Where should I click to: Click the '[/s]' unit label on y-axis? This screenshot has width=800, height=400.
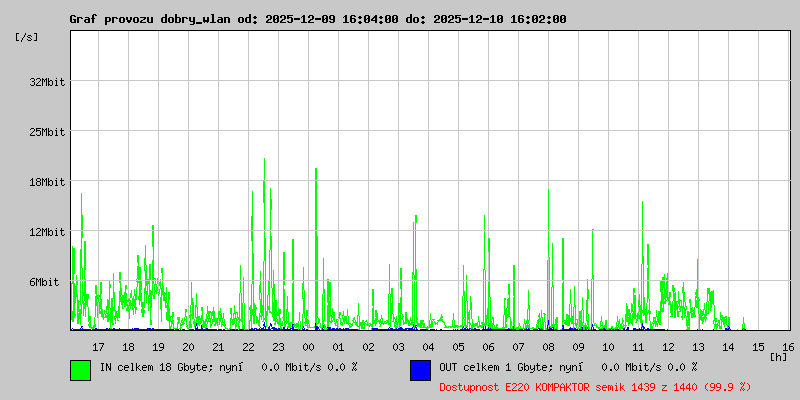click(x=27, y=37)
